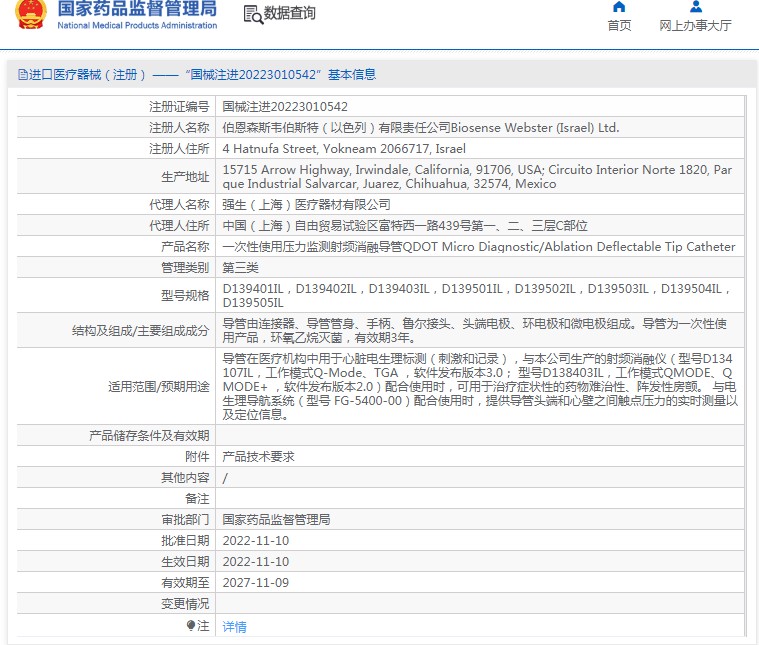Click the 其他内容 row label
The width and height of the screenshot is (759, 645).
(x=185, y=478)
